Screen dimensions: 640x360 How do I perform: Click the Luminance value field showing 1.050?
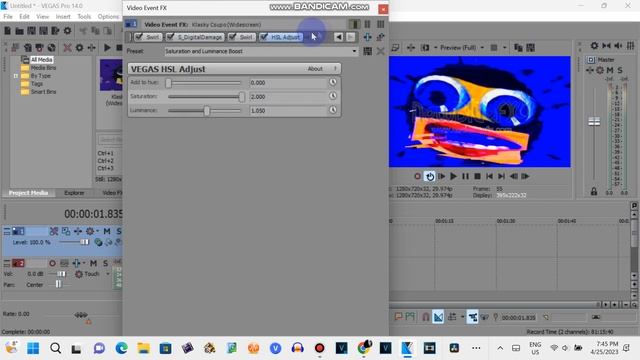288,111
